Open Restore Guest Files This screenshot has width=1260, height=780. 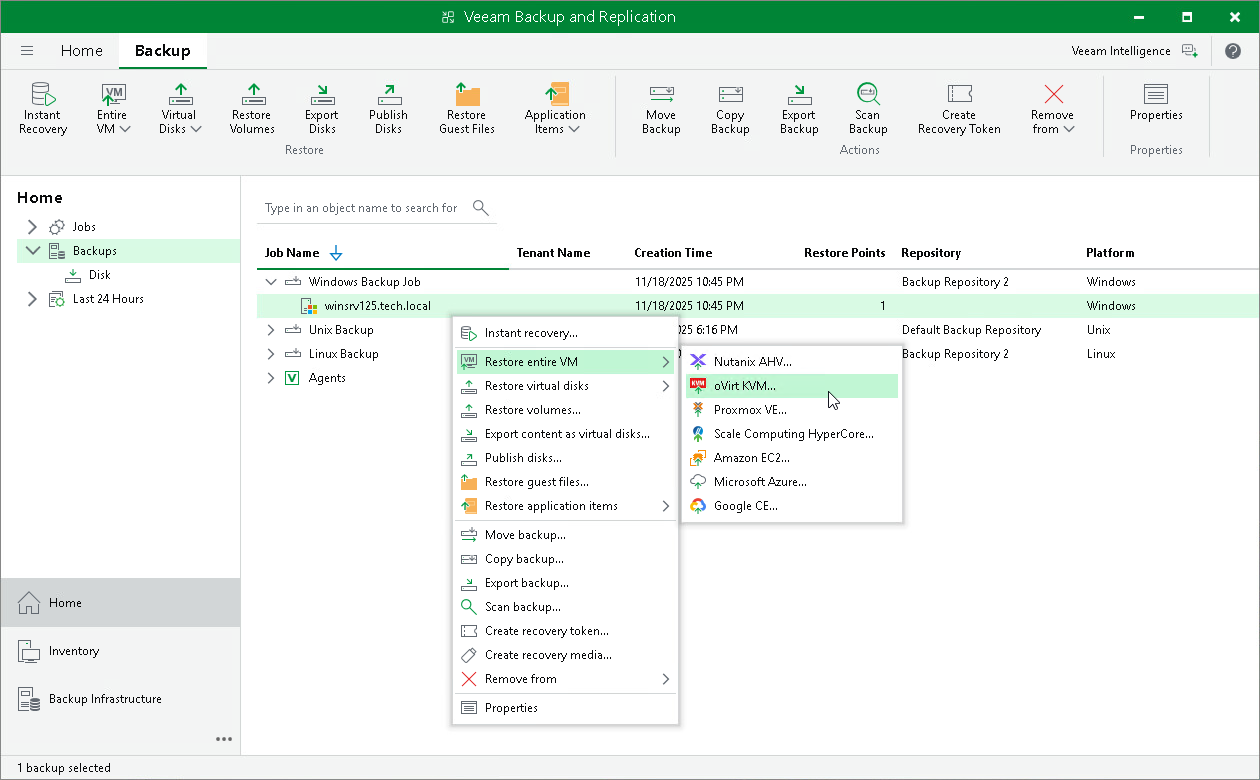[466, 107]
